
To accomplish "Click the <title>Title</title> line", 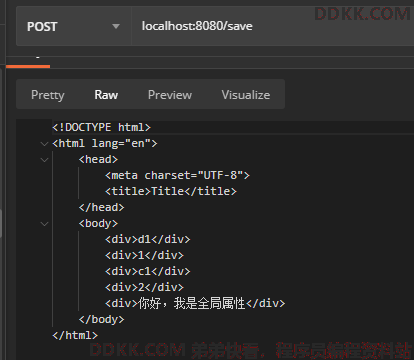I will pyautogui.click(x=171, y=191).
